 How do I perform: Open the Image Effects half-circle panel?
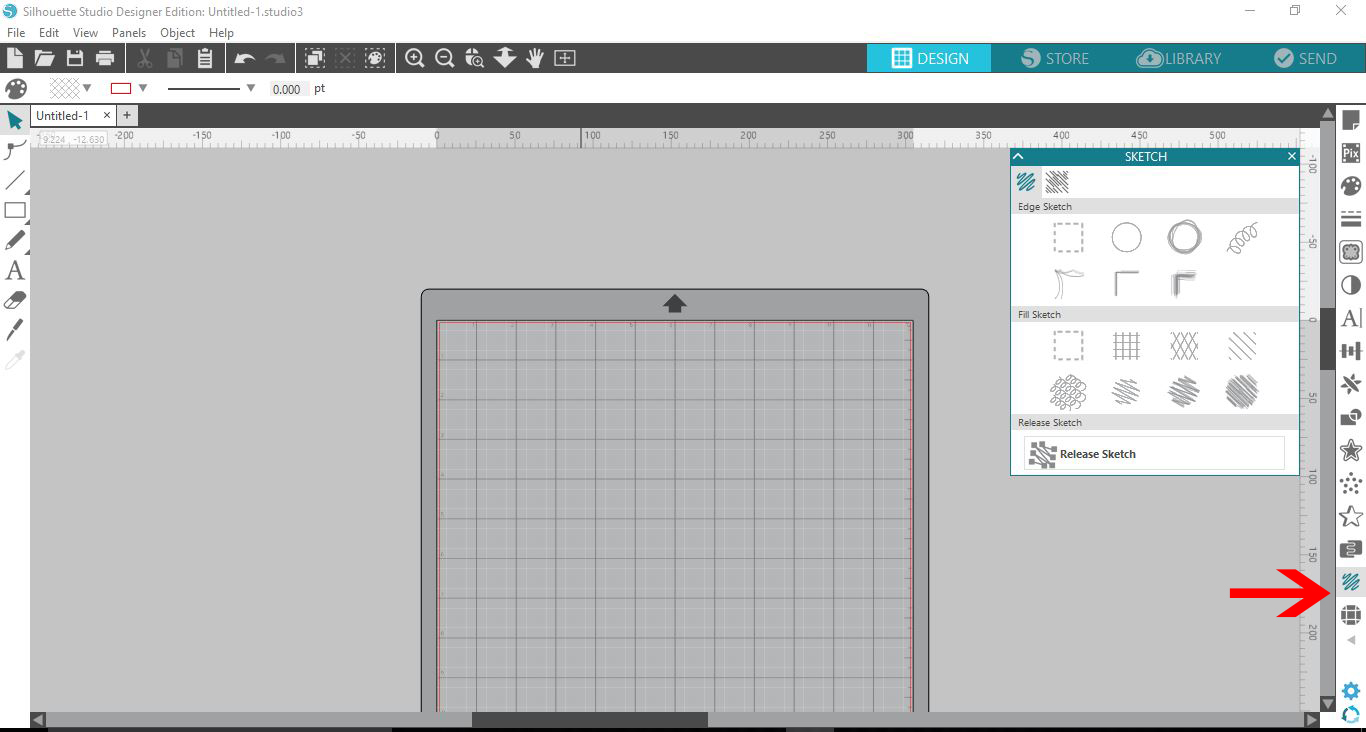[x=1351, y=285]
